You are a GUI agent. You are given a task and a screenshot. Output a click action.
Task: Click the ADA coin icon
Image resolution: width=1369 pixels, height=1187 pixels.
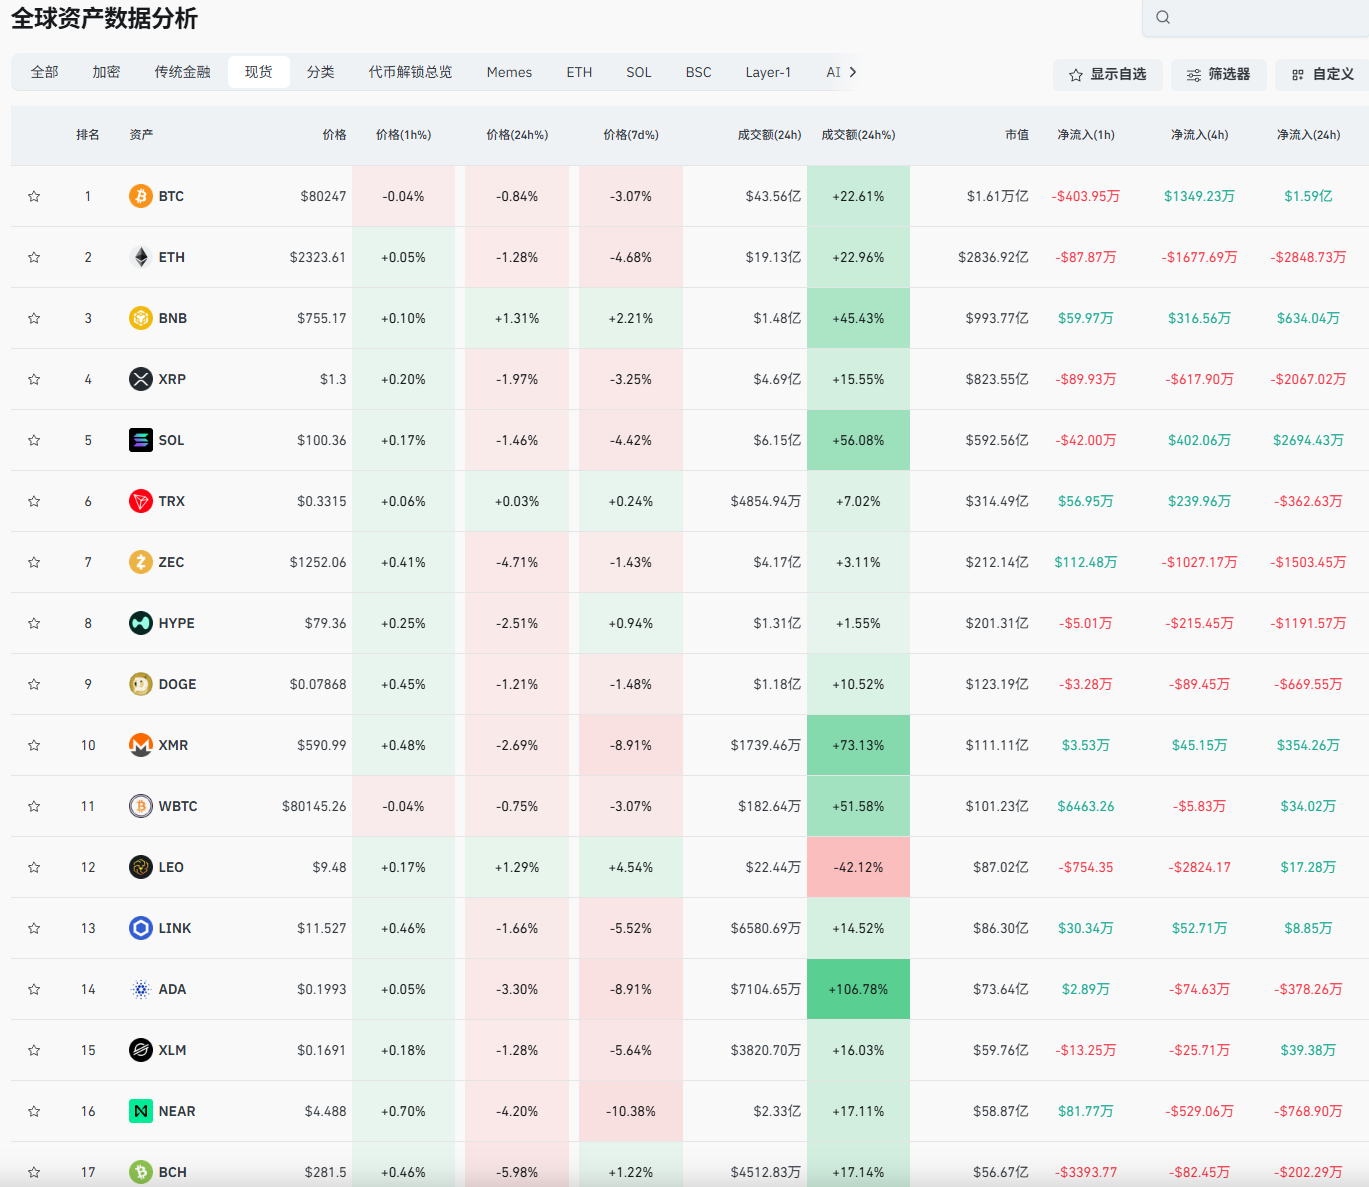(x=141, y=989)
